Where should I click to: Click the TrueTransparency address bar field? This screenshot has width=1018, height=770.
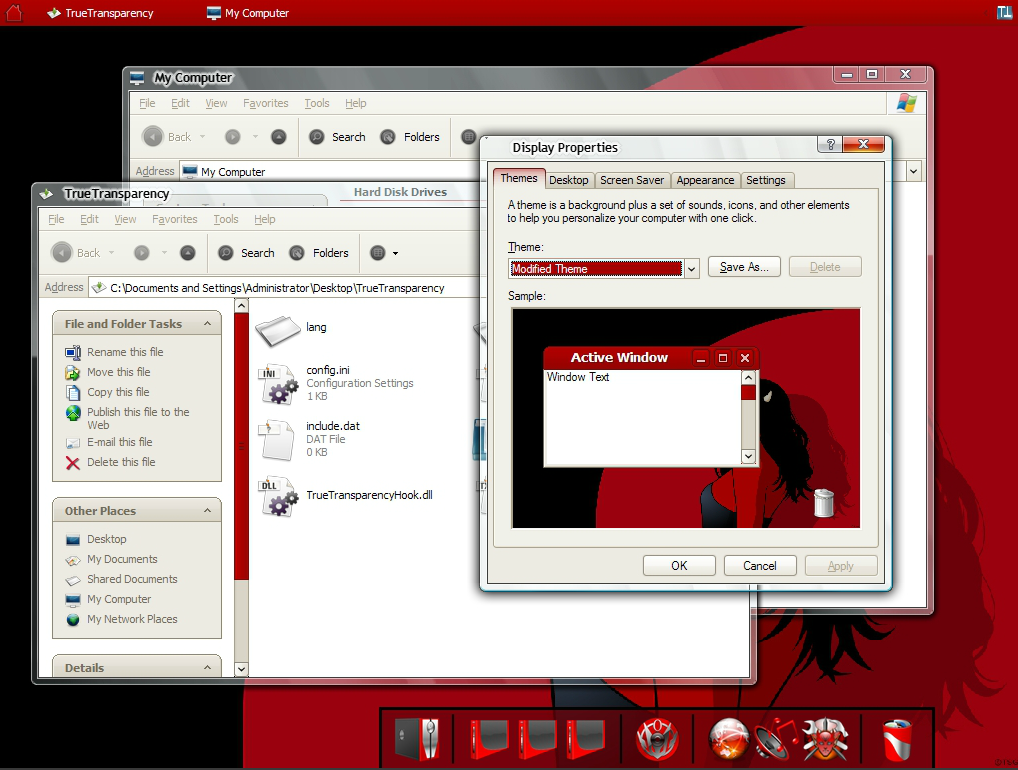click(x=286, y=288)
